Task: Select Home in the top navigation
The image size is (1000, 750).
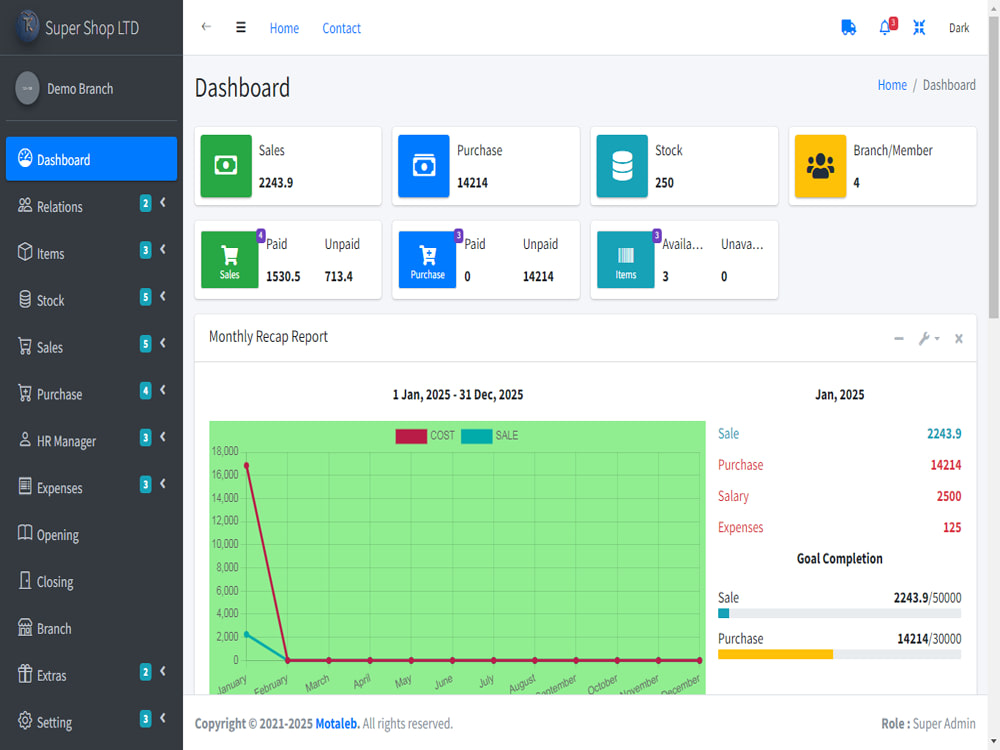Action: tap(284, 28)
